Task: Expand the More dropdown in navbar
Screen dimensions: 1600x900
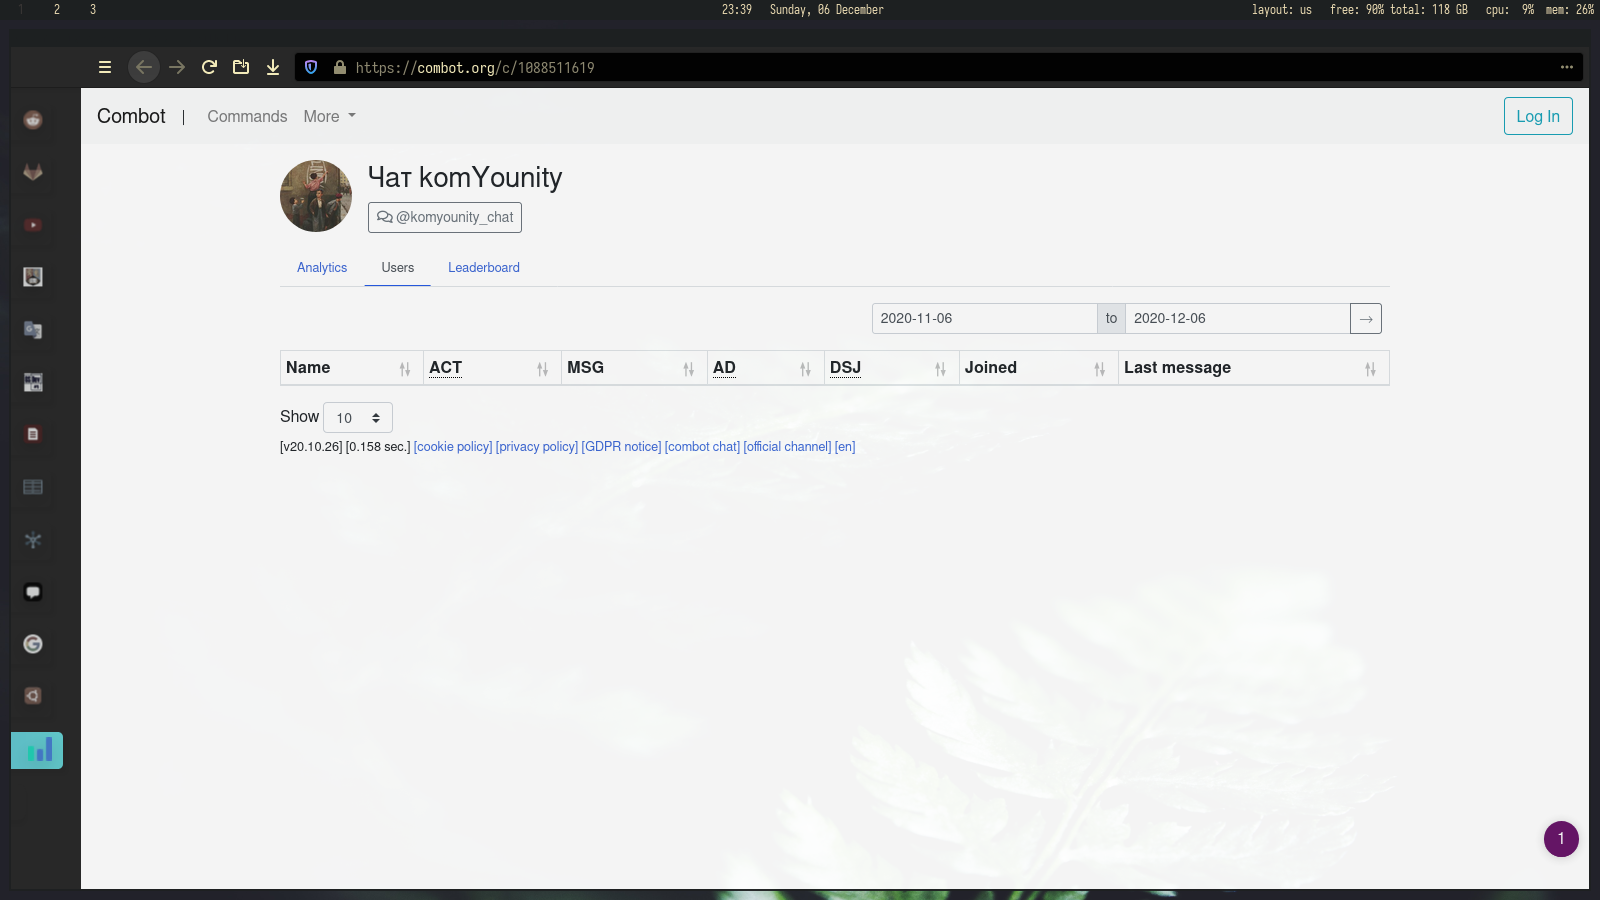Action: click(x=329, y=116)
